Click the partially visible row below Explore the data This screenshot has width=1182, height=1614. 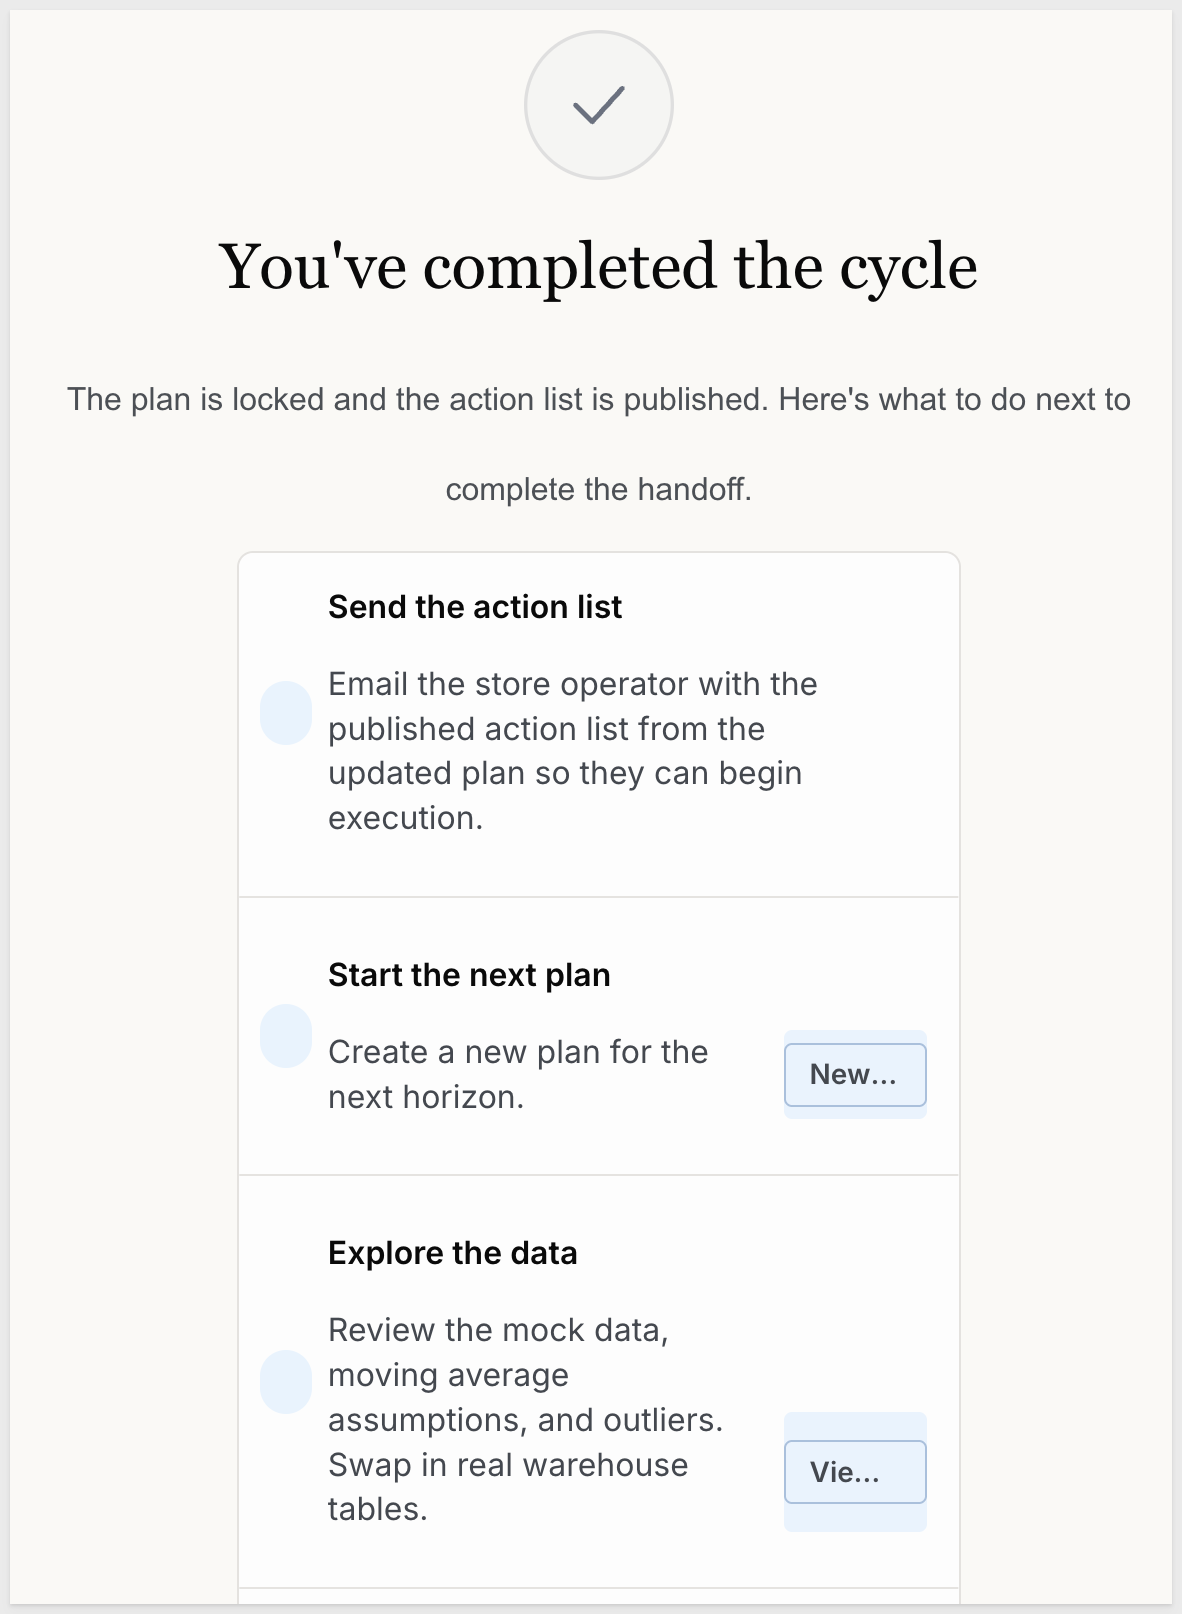[x=598, y=1597]
